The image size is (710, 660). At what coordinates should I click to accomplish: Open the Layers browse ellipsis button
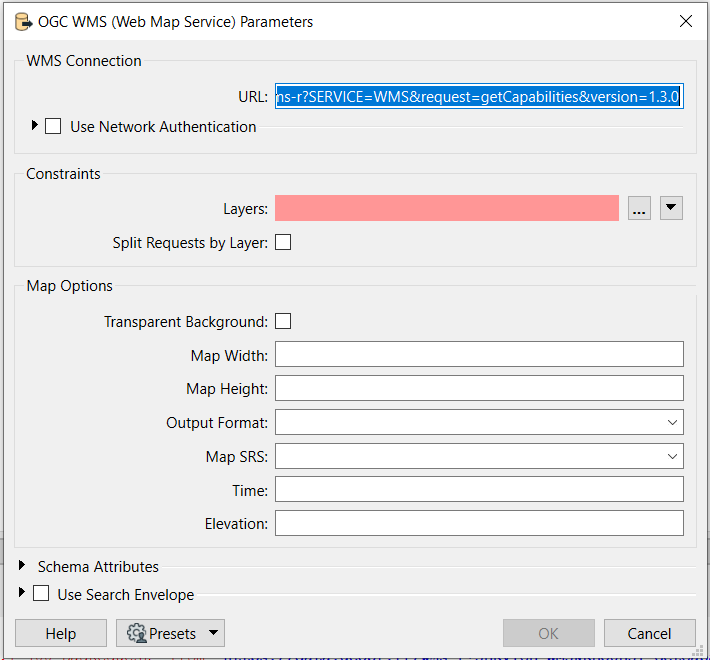tap(640, 208)
